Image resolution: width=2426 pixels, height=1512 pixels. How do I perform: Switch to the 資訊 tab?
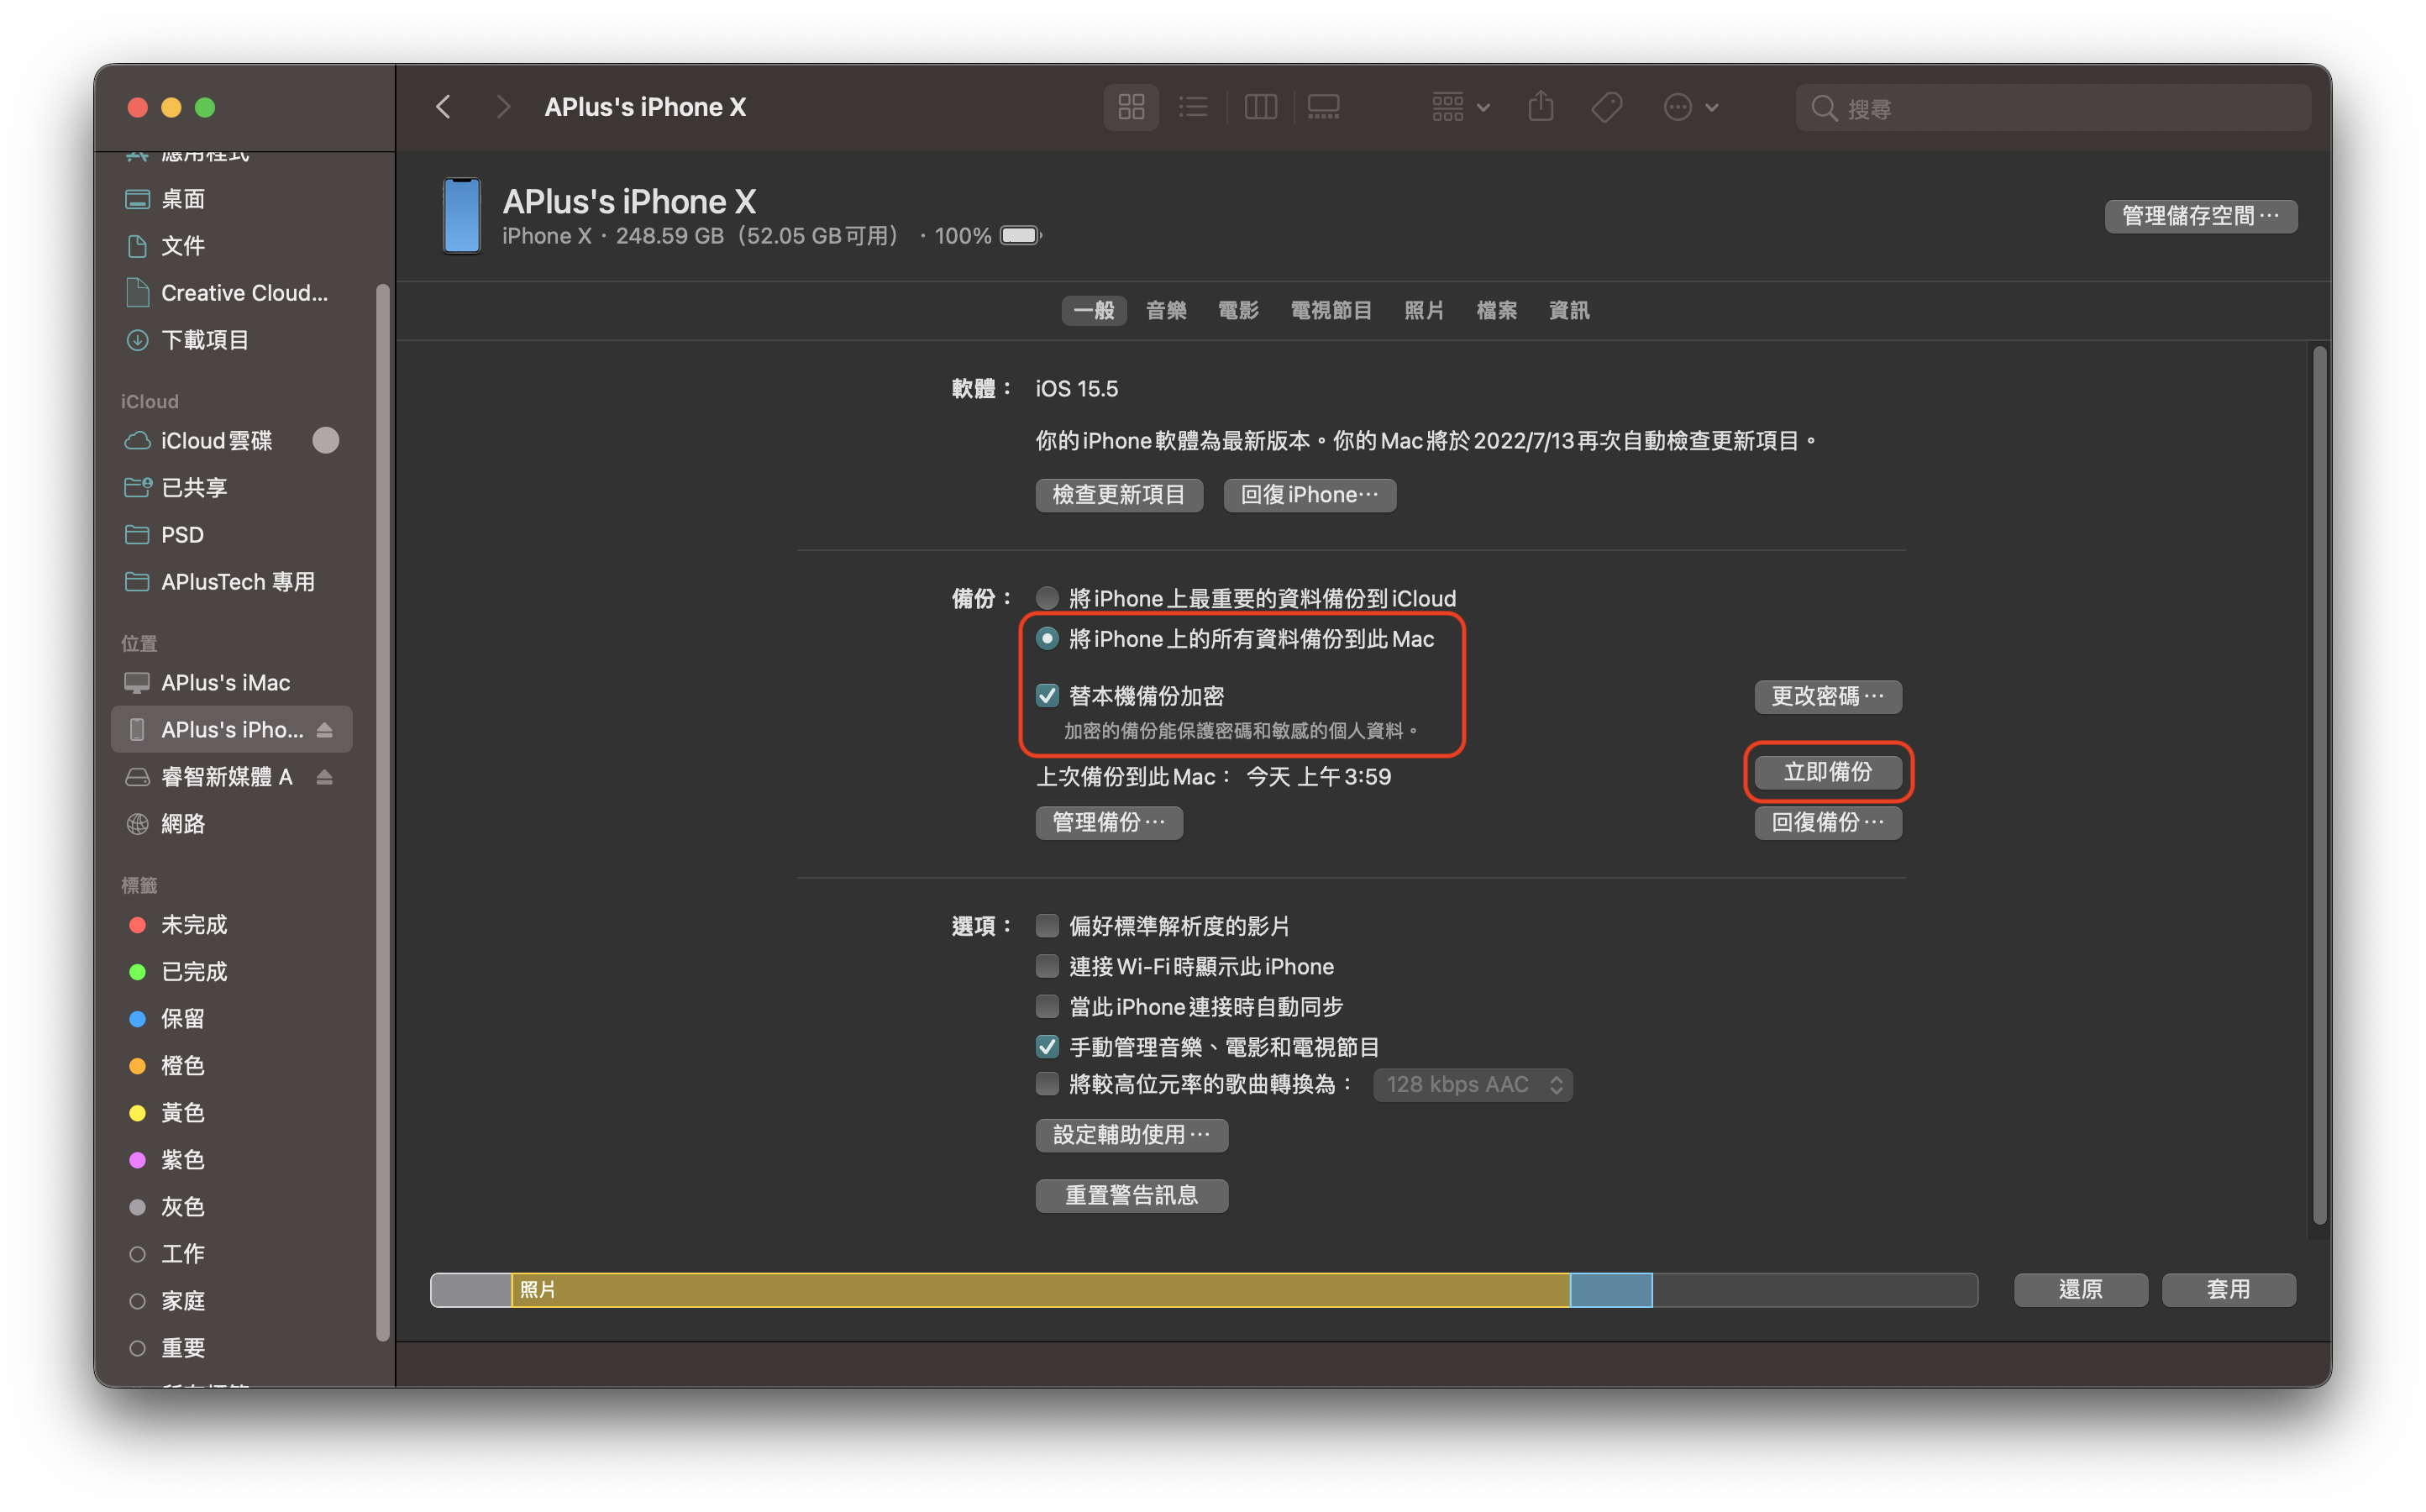click(1569, 311)
